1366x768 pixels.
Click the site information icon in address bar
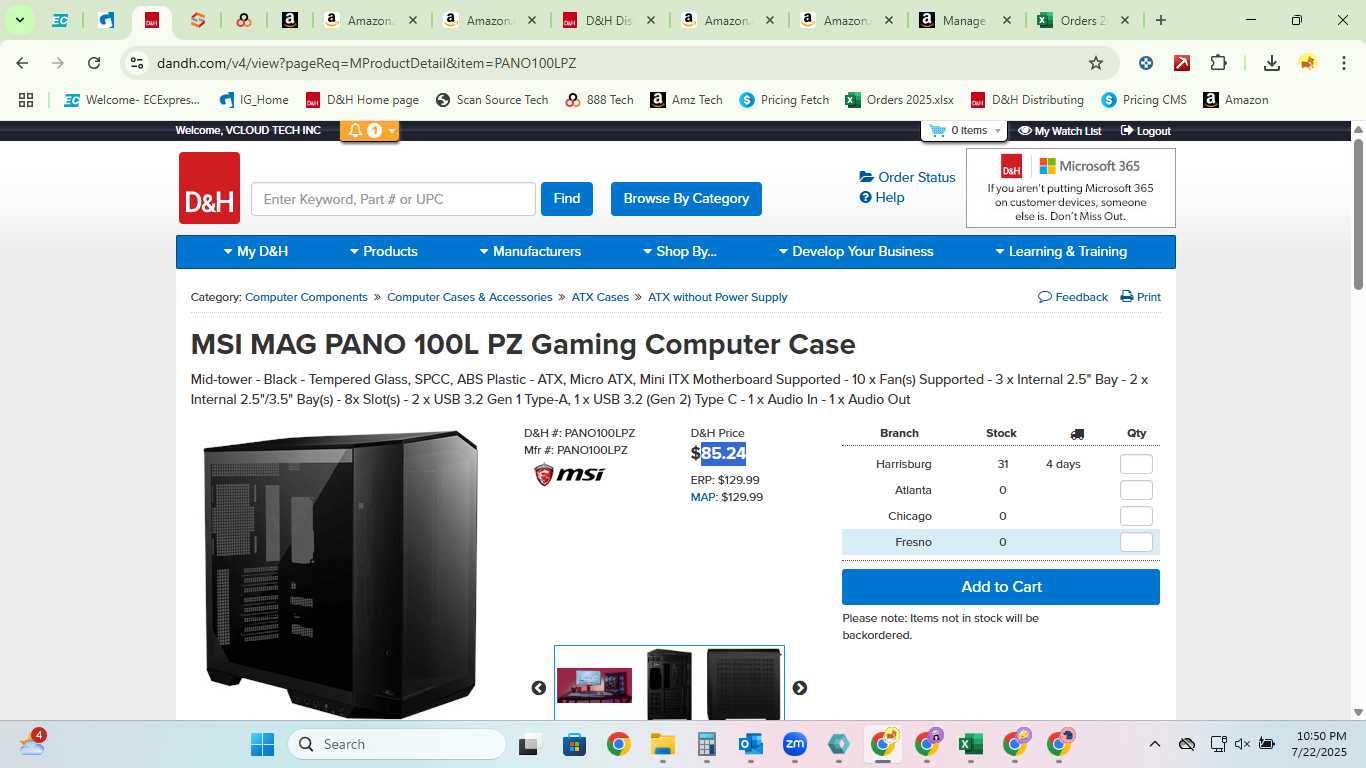tap(138, 63)
